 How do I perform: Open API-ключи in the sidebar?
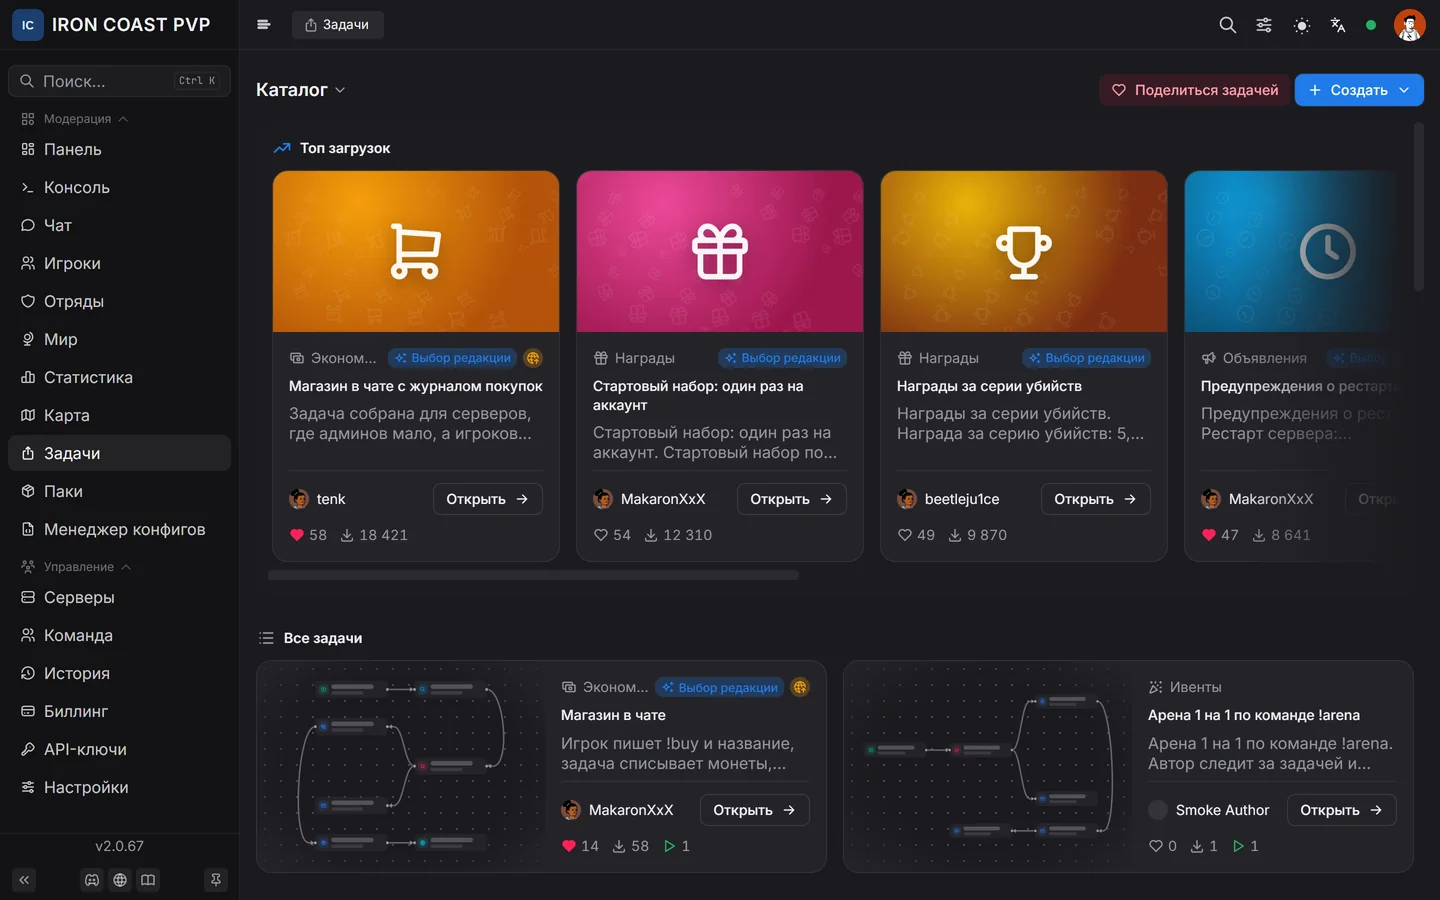(x=119, y=749)
